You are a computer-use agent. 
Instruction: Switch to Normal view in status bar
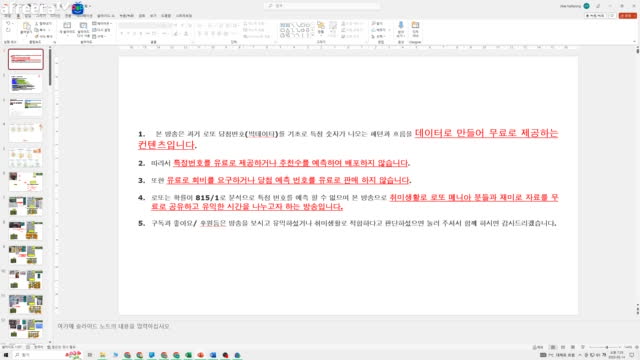(553, 347)
